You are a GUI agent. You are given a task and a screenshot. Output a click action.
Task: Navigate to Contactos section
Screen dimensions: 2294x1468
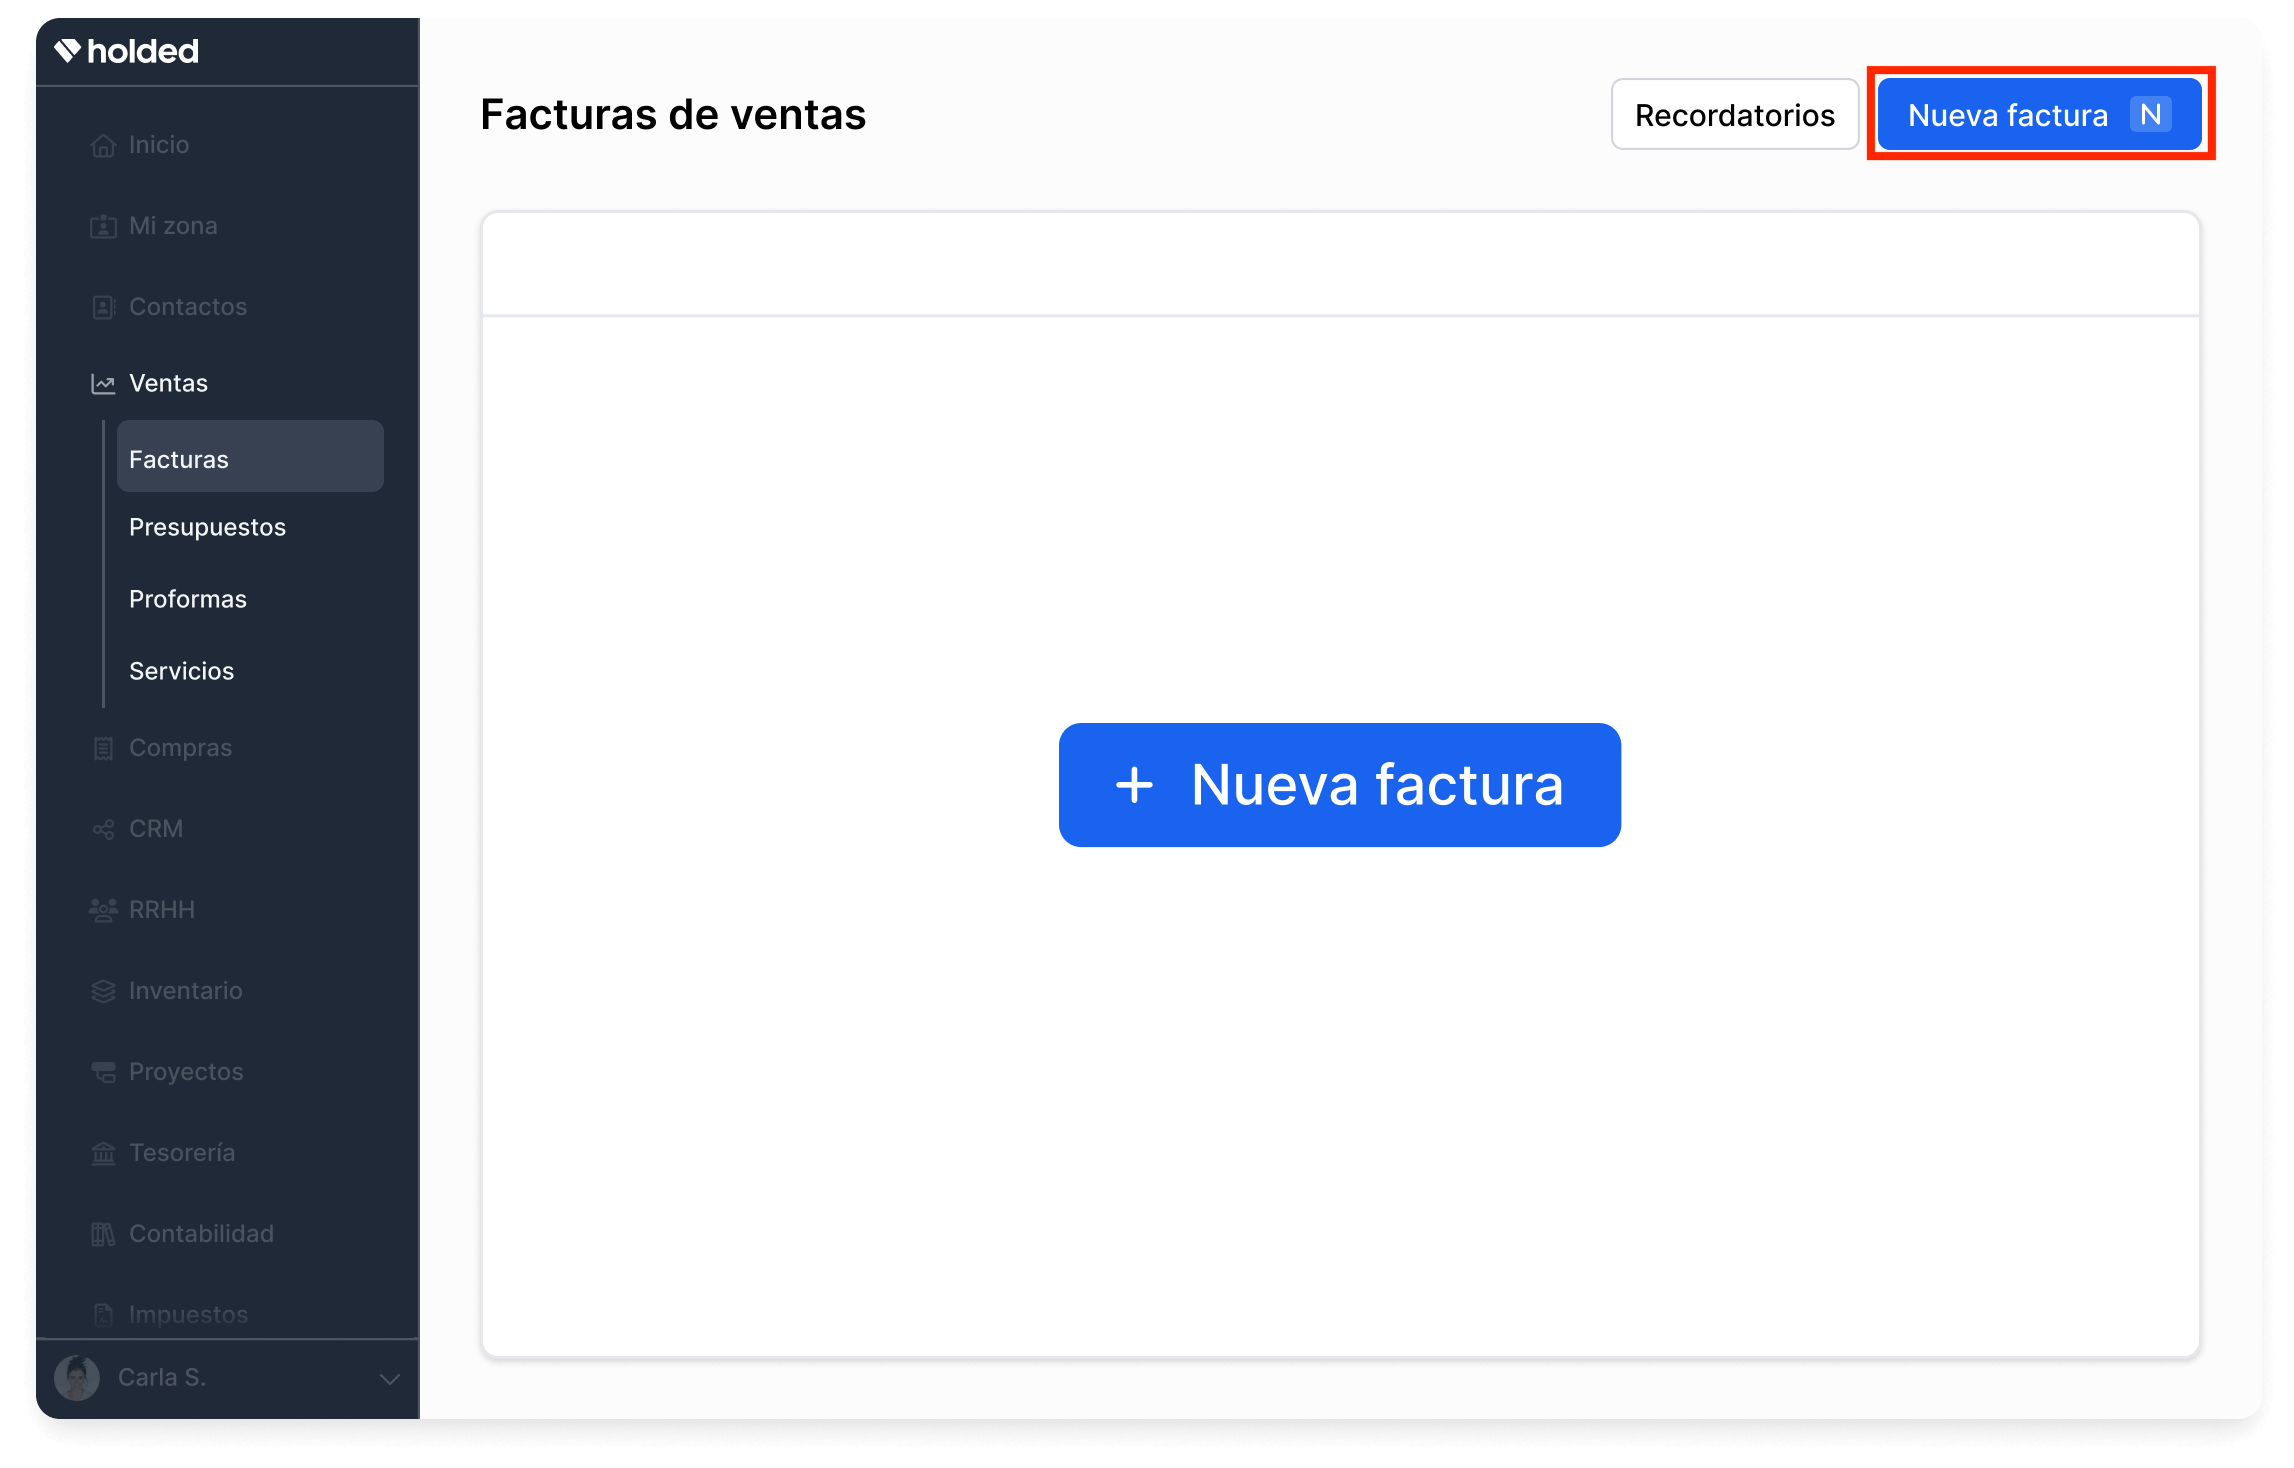[x=187, y=304]
